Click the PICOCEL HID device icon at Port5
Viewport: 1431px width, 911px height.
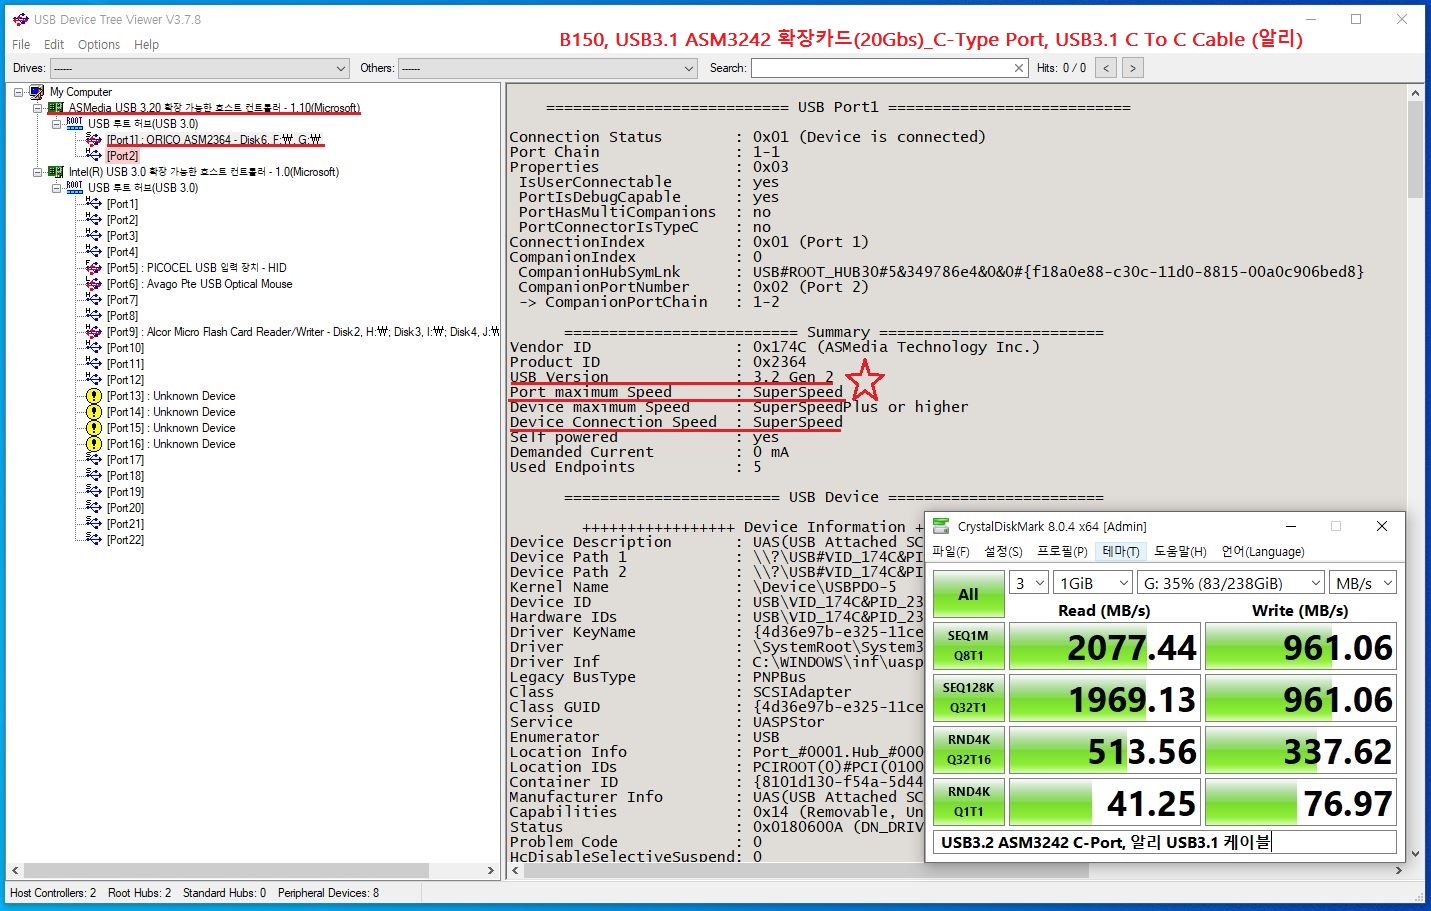[x=94, y=268]
